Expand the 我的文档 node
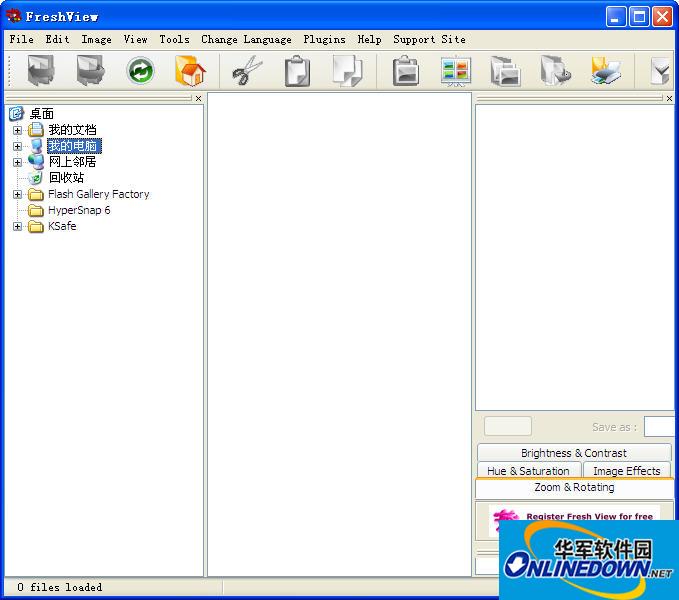Screen dimensions: 679x600 click(x=17, y=130)
